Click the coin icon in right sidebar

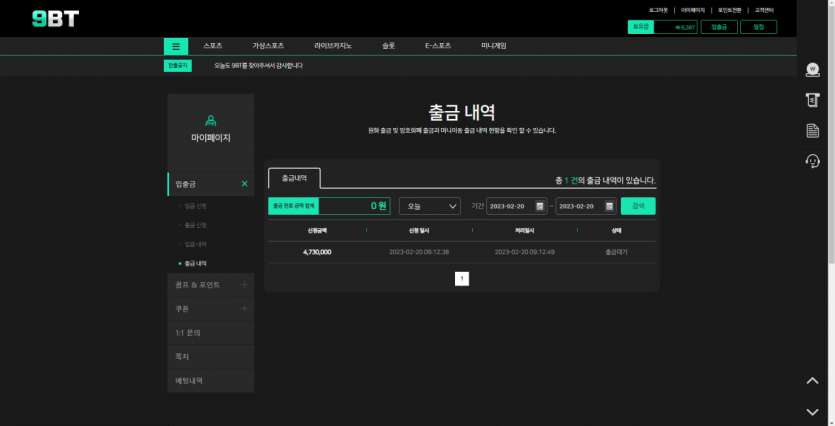[x=813, y=70]
